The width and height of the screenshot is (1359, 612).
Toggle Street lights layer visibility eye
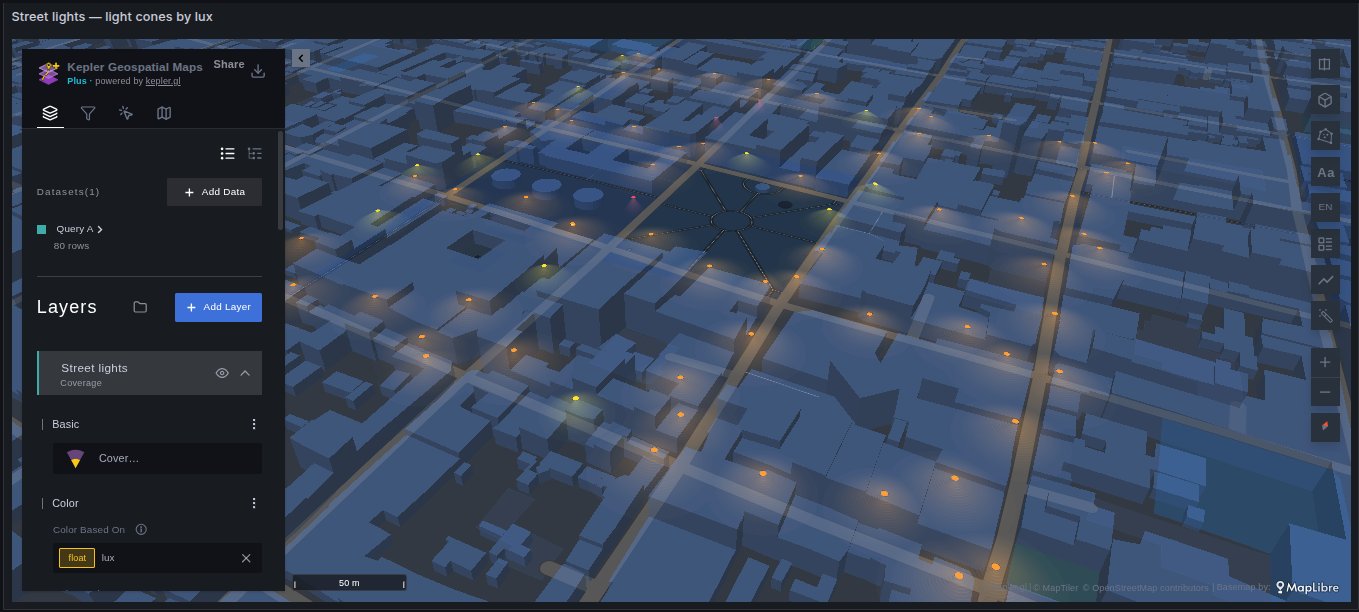click(223, 373)
